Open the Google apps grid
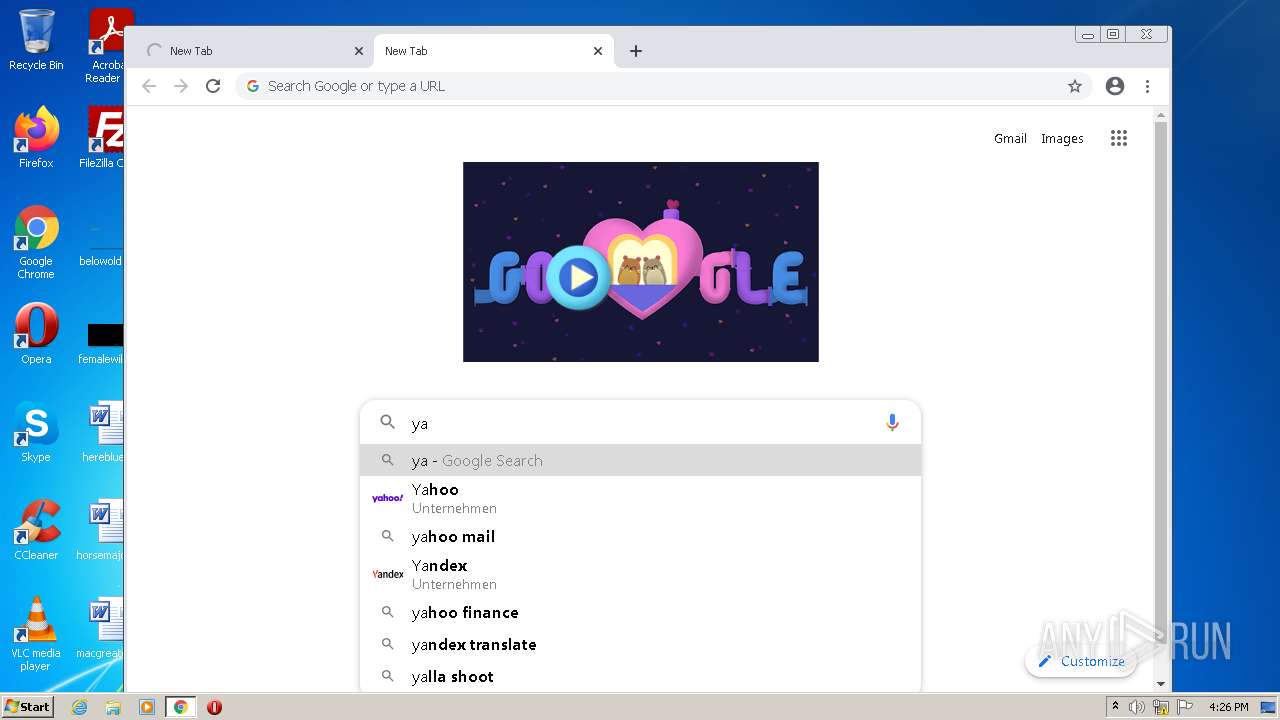 coord(1119,138)
